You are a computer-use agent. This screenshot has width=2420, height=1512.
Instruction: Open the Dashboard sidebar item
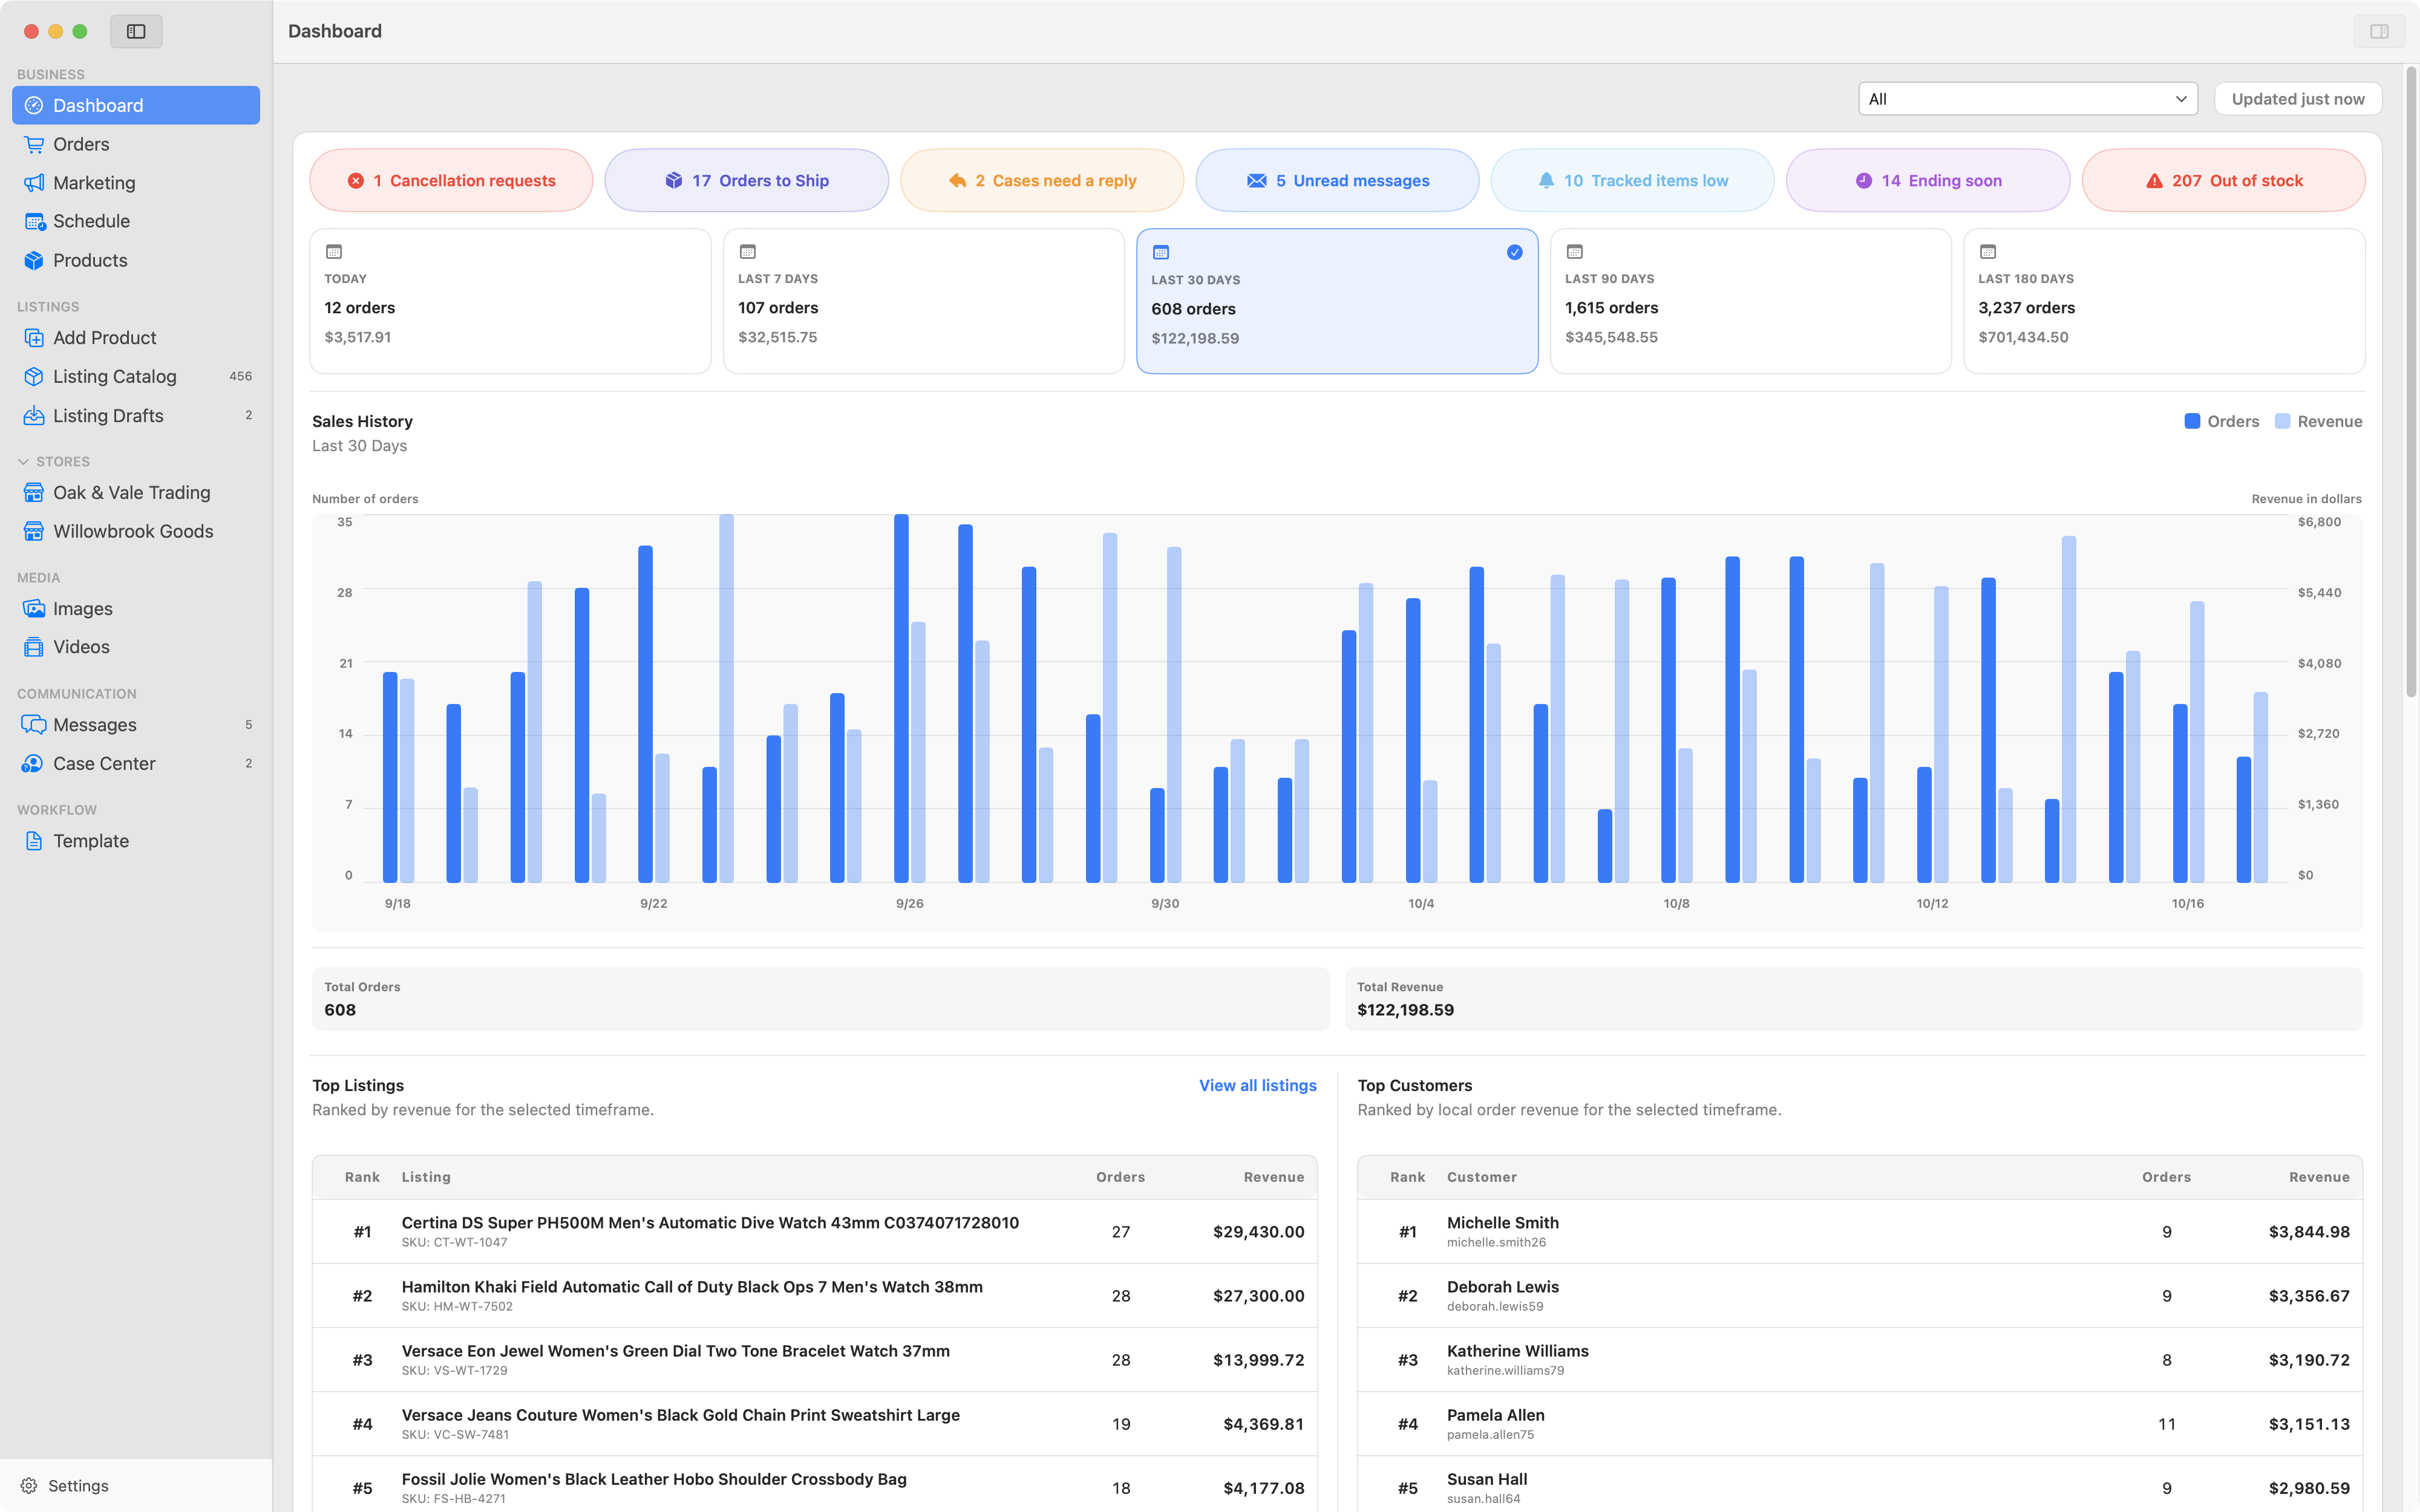tap(136, 105)
